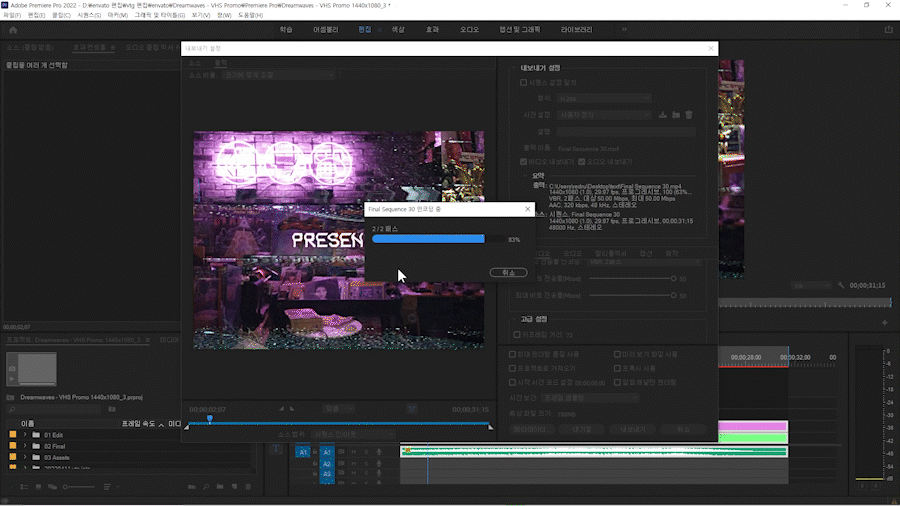This screenshot has height=506, width=900.
Task: Adjust the 최대 비트 전송률 slider
Action: (673, 295)
